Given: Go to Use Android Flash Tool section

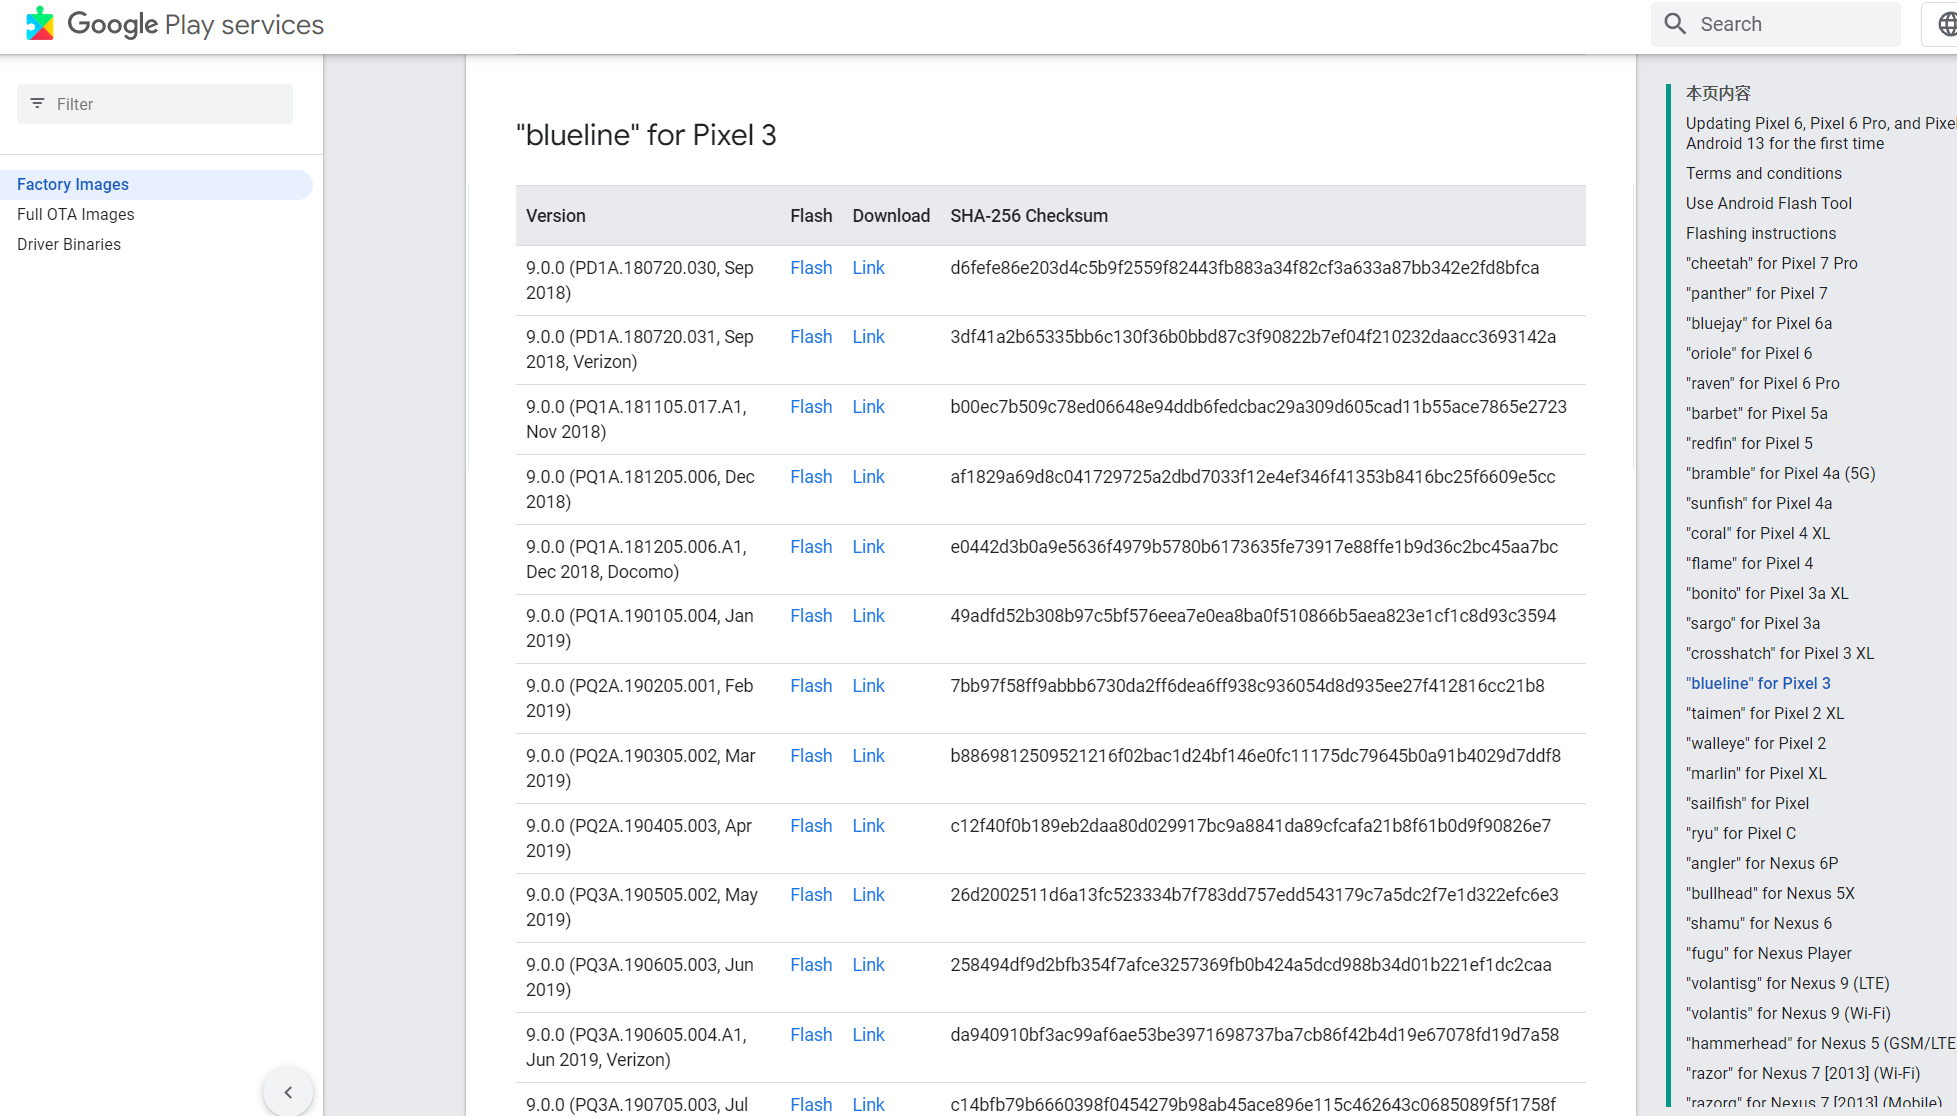Looking at the screenshot, I should 1768,203.
